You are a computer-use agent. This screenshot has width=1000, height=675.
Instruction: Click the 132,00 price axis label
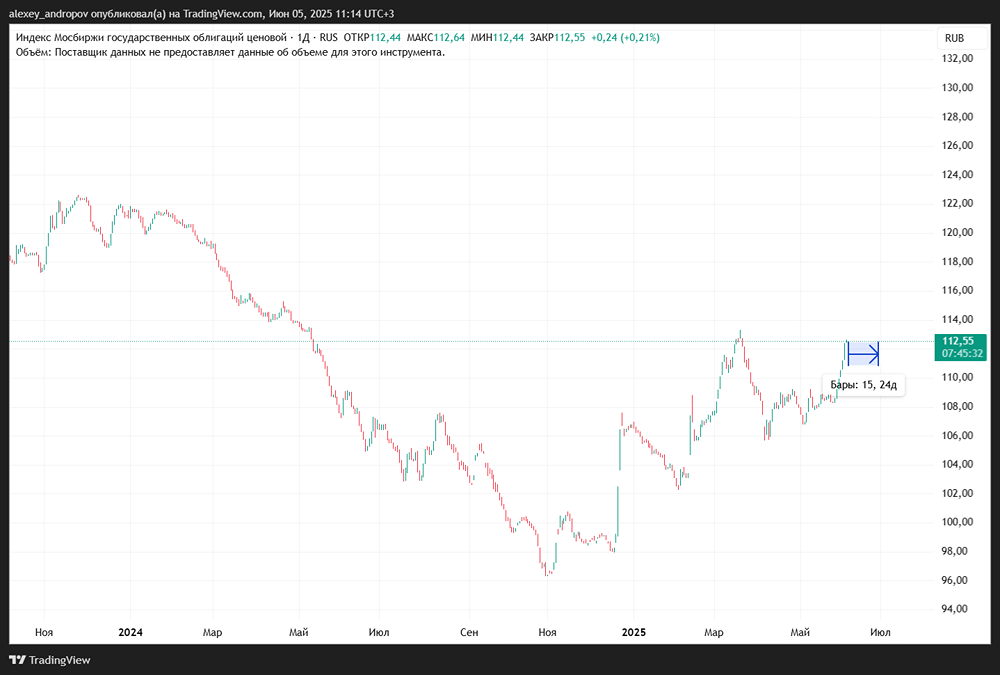click(x=957, y=59)
